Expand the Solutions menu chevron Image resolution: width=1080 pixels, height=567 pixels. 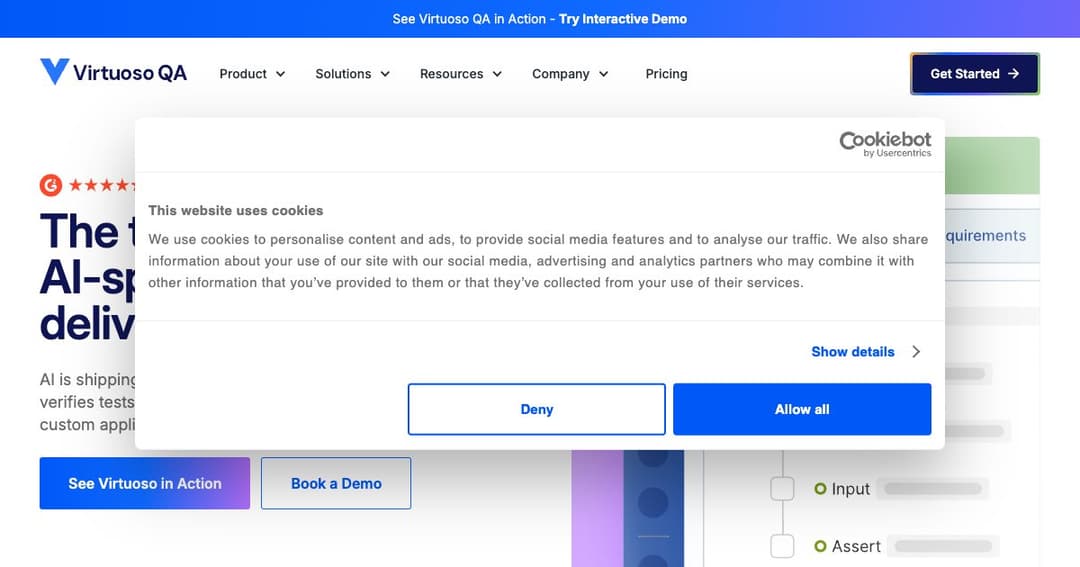385,74
